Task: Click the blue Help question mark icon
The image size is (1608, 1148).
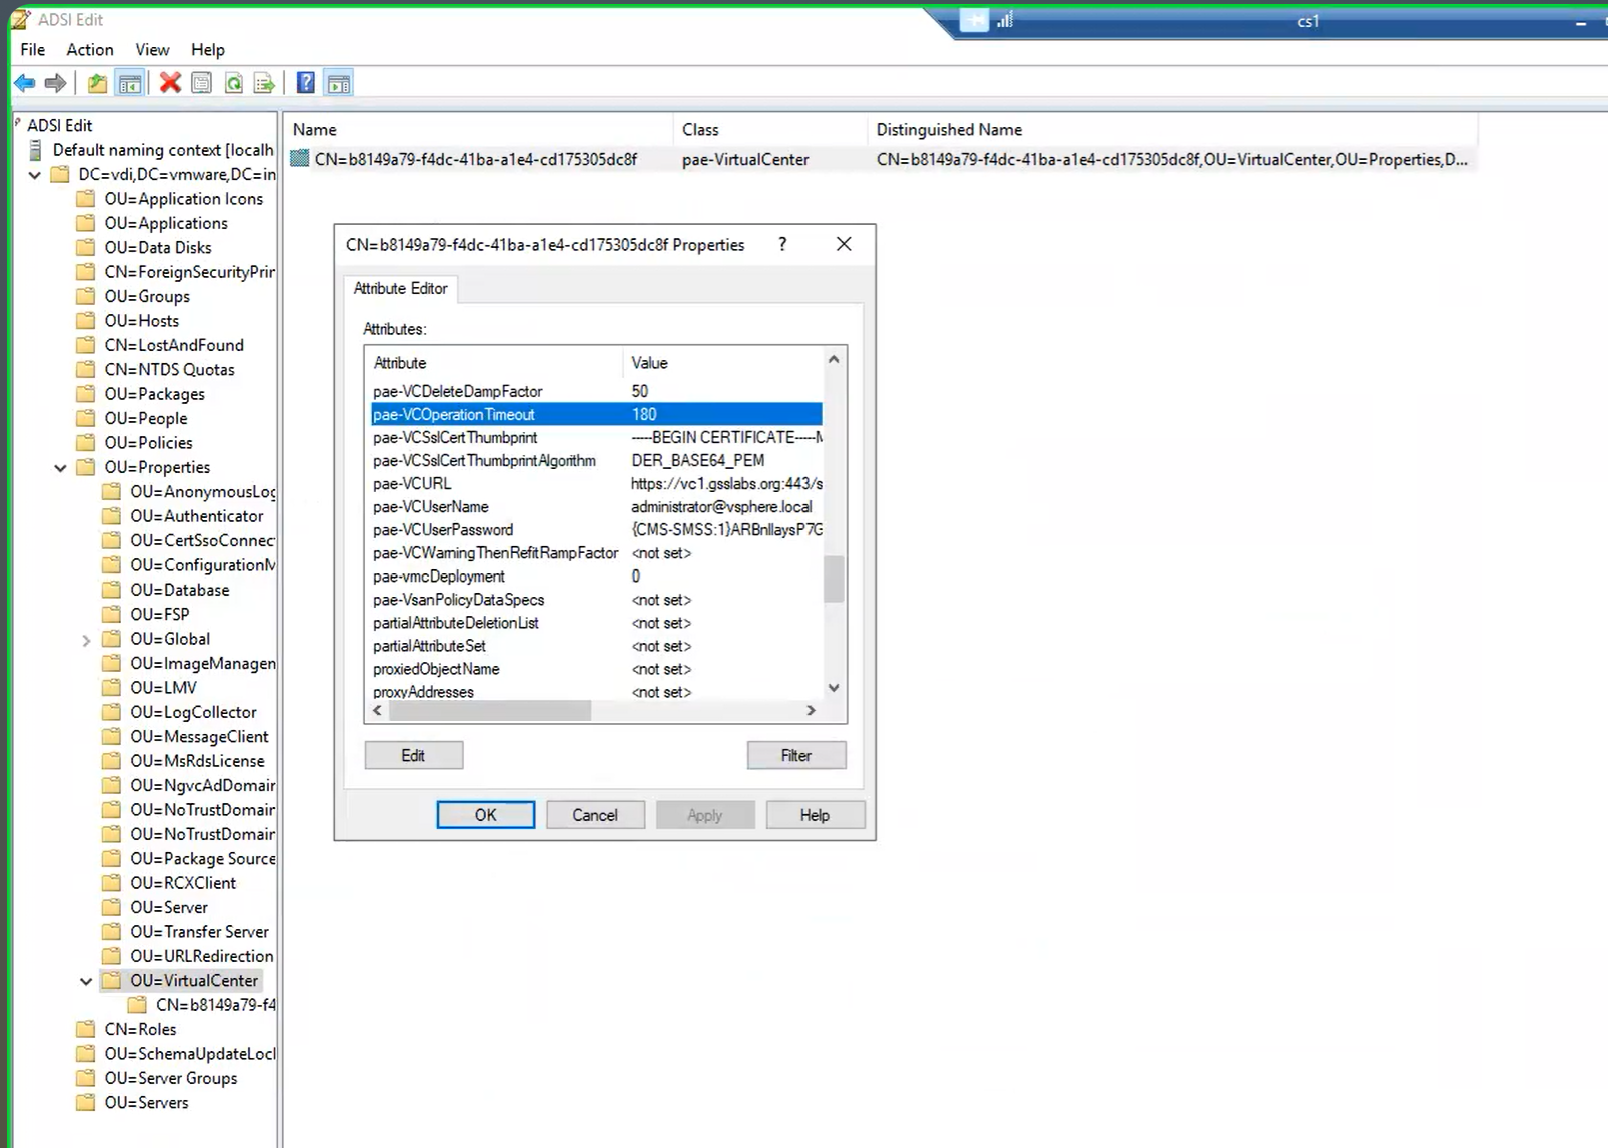Action: click(306, 84)
